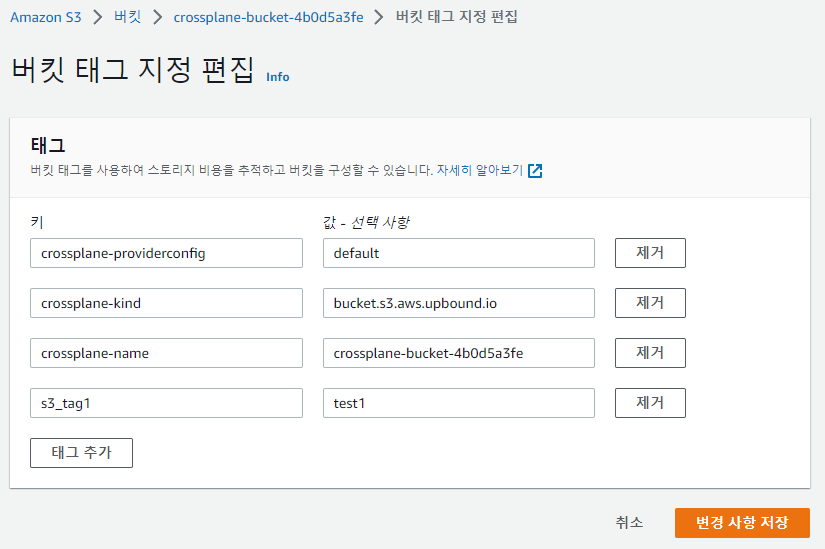Remove the s3_tag1 tag with 제거

[650, 403]
